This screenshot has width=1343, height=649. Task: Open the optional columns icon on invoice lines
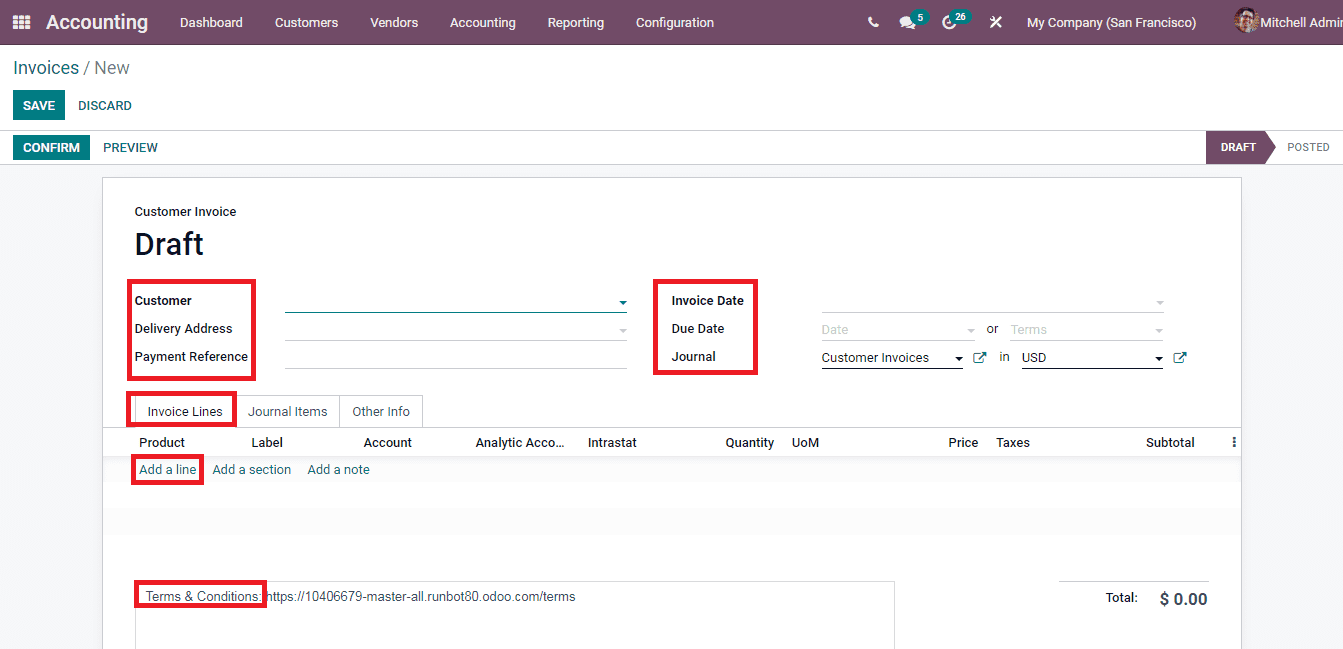pyautogui.click(x=1233, y=441)
